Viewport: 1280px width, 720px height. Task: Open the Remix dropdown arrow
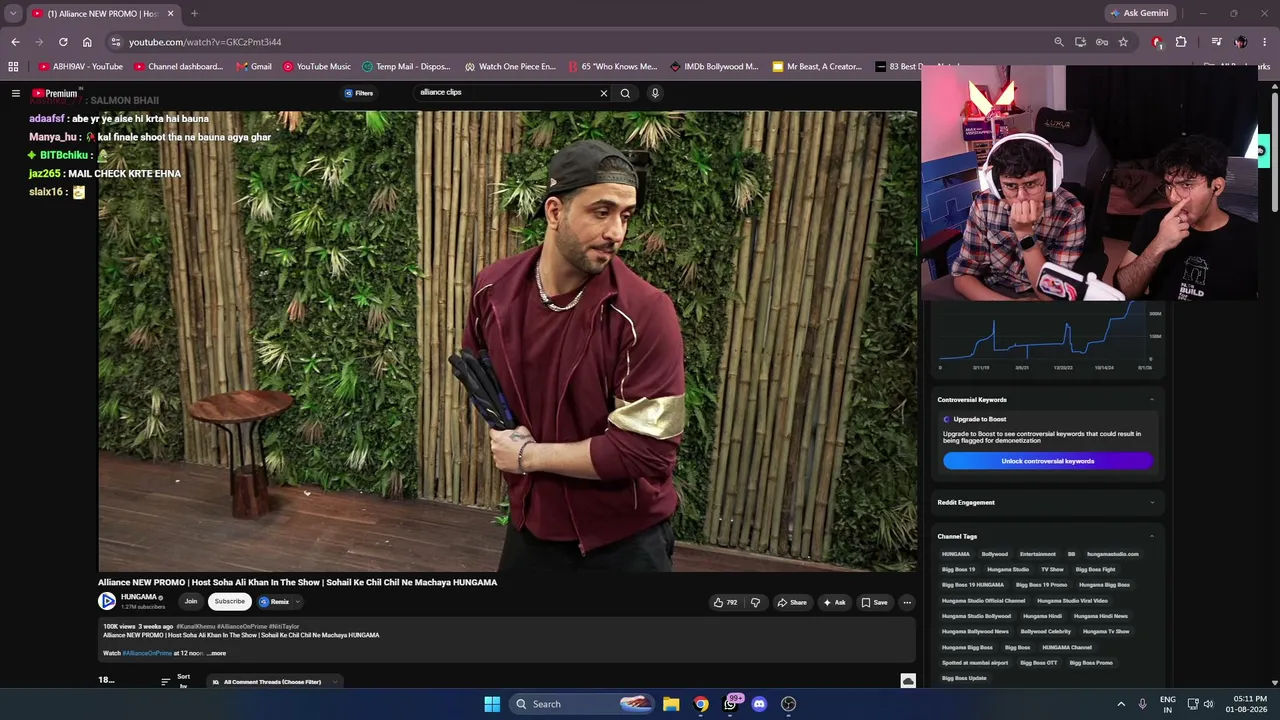pyautogui.click(x=297, y=602)
